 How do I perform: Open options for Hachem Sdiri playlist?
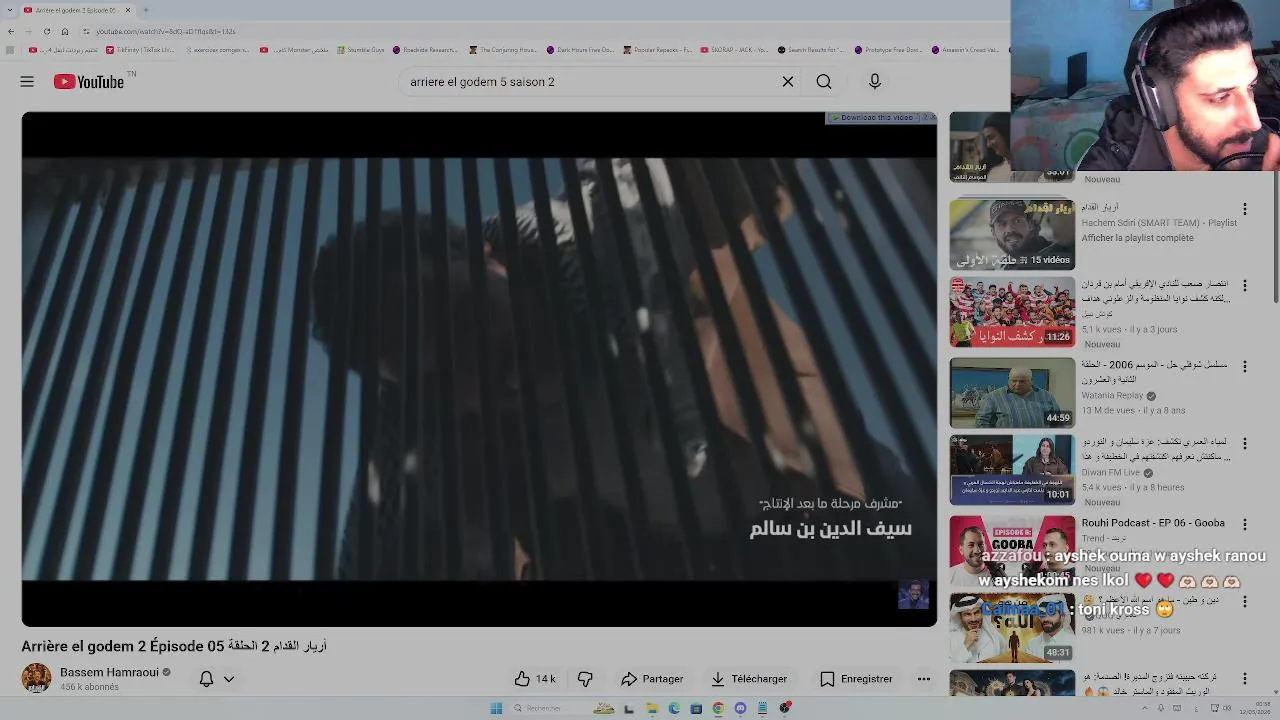point(1245,209)
